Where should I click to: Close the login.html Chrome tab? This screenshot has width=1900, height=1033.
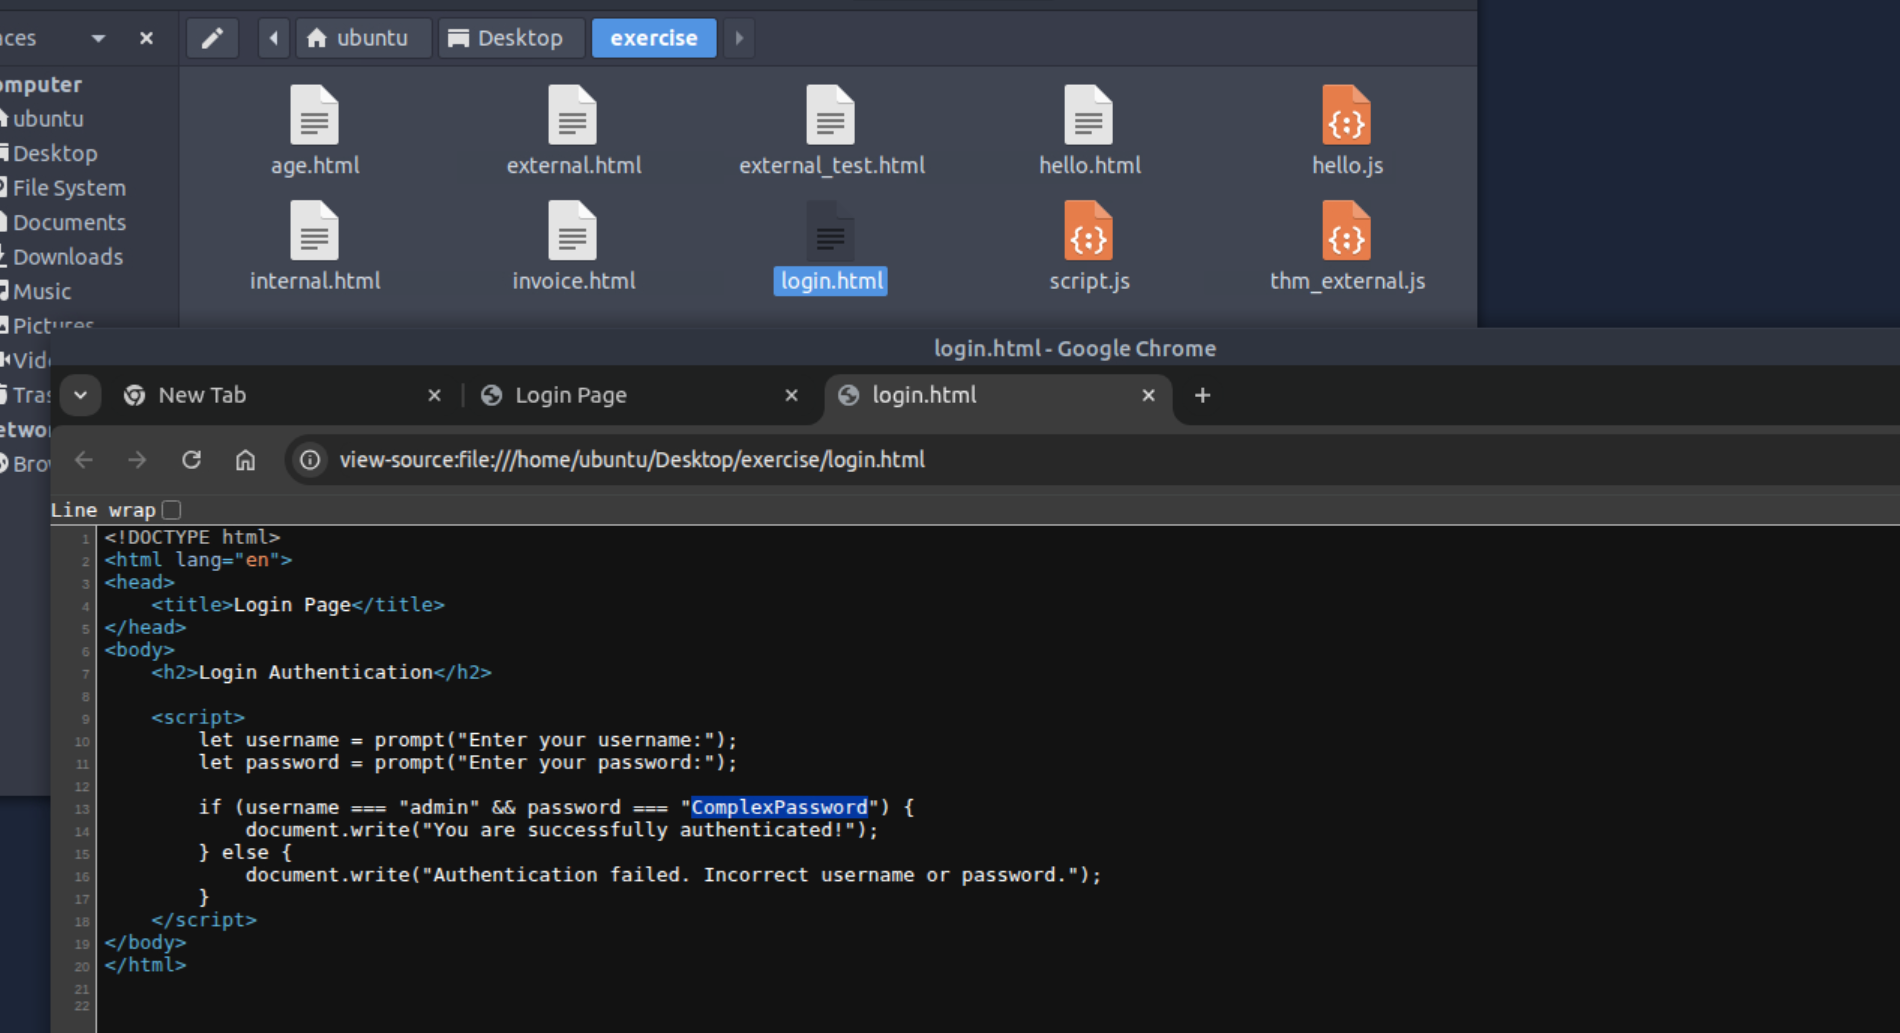pyautogui.click(x=1148, y=395)
